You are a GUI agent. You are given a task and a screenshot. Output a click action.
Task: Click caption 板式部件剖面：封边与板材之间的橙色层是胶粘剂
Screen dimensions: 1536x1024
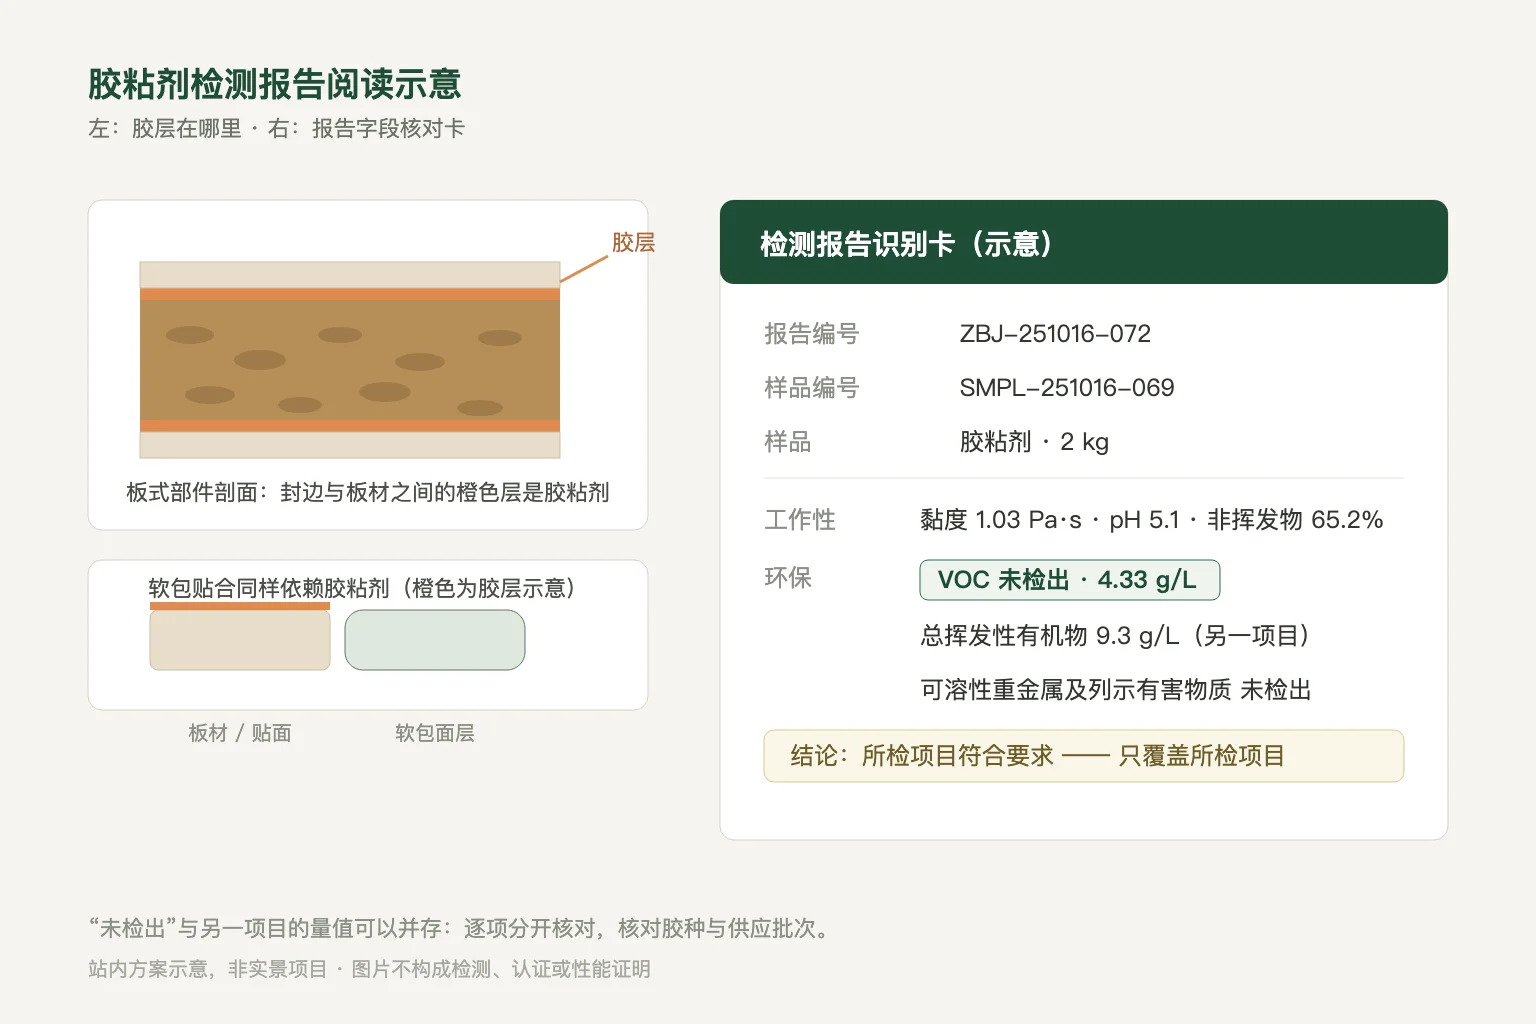(368, 492)
